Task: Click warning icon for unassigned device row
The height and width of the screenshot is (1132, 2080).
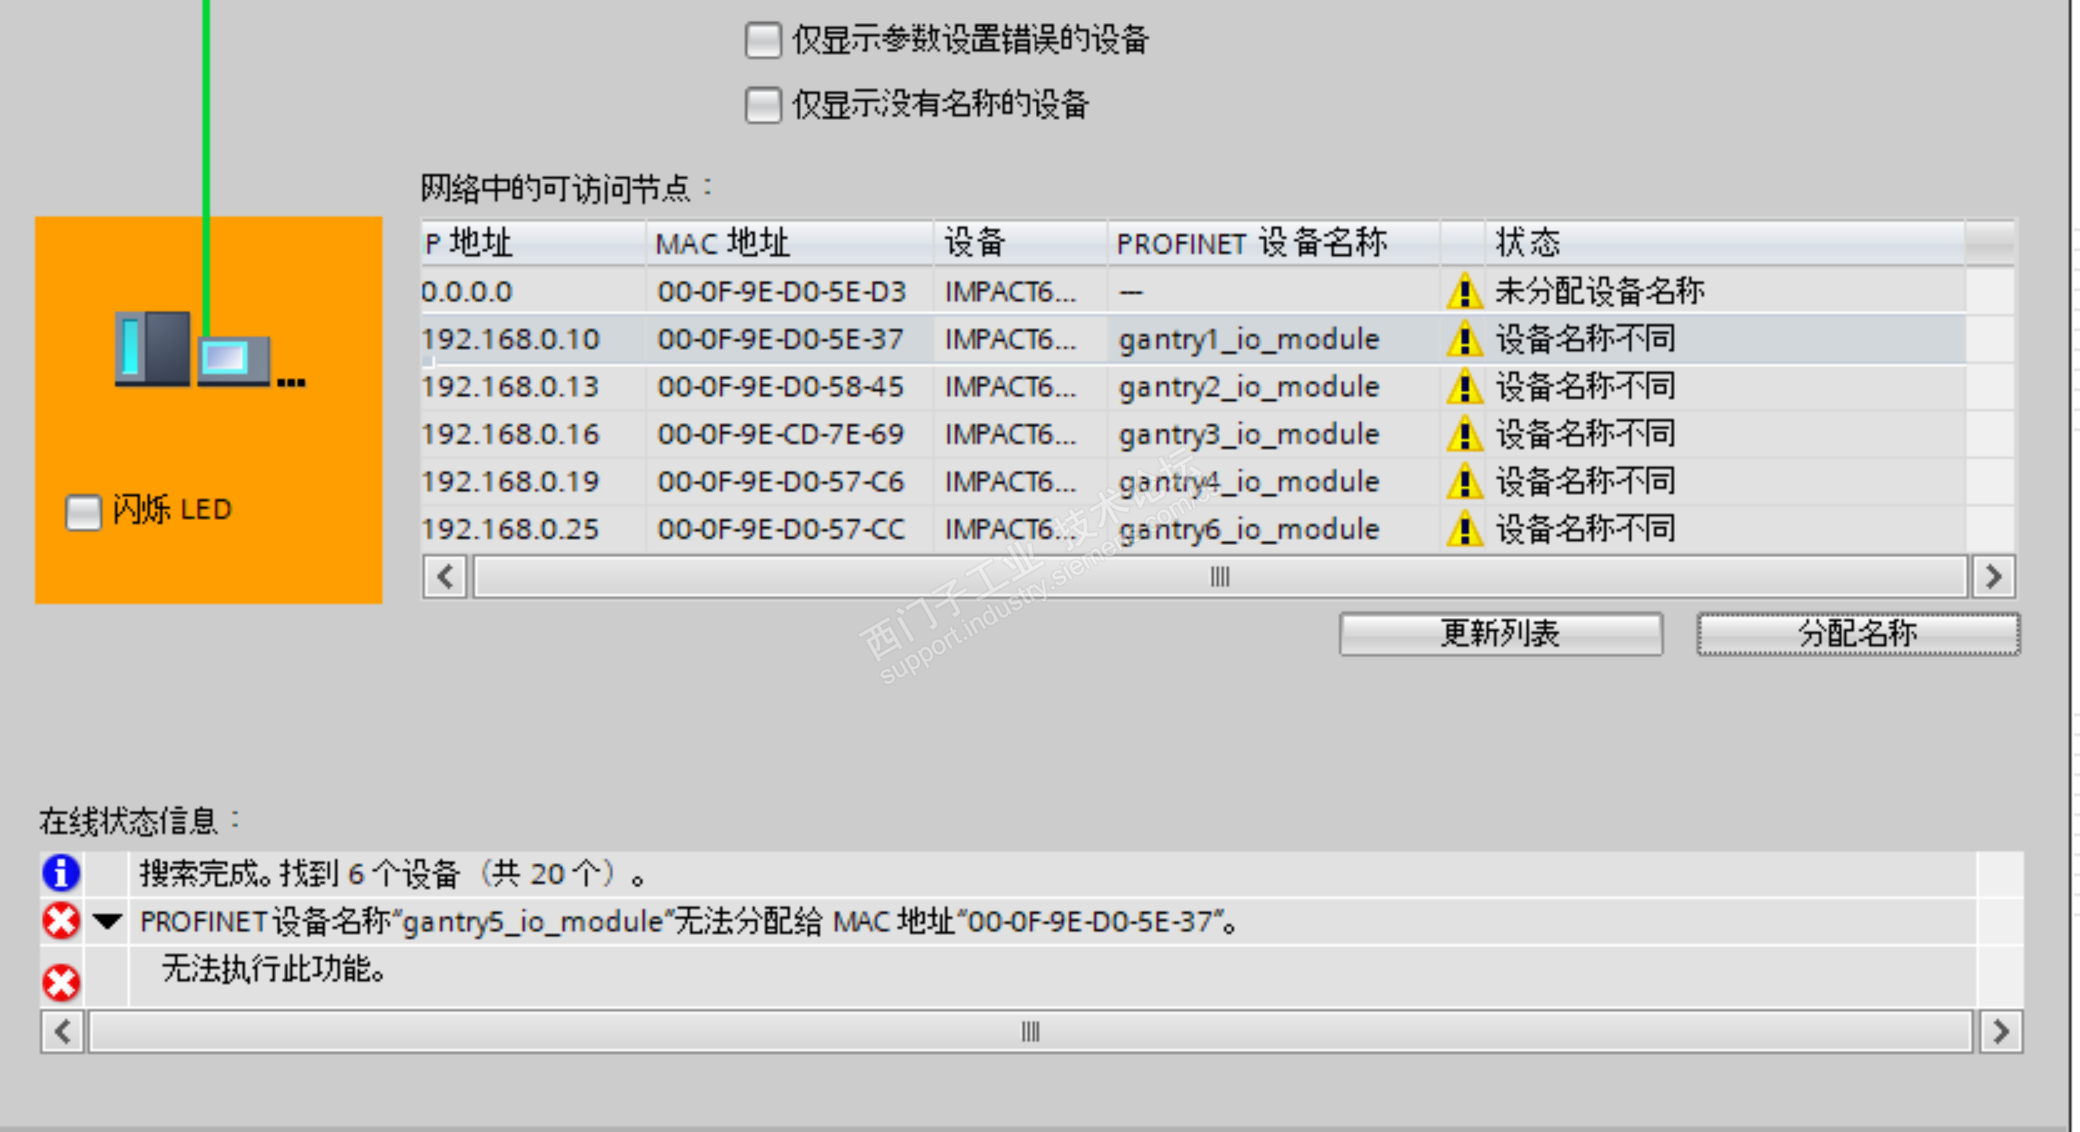Action: [x=1464, y=292]
